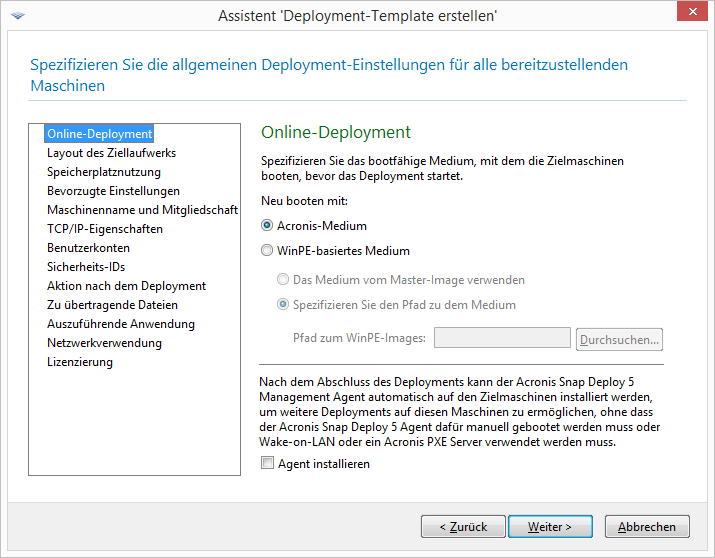Open TCP/IP-Eigenschaften settings
715x558 pixels.
pyautogui.click(x=105, y=229)
